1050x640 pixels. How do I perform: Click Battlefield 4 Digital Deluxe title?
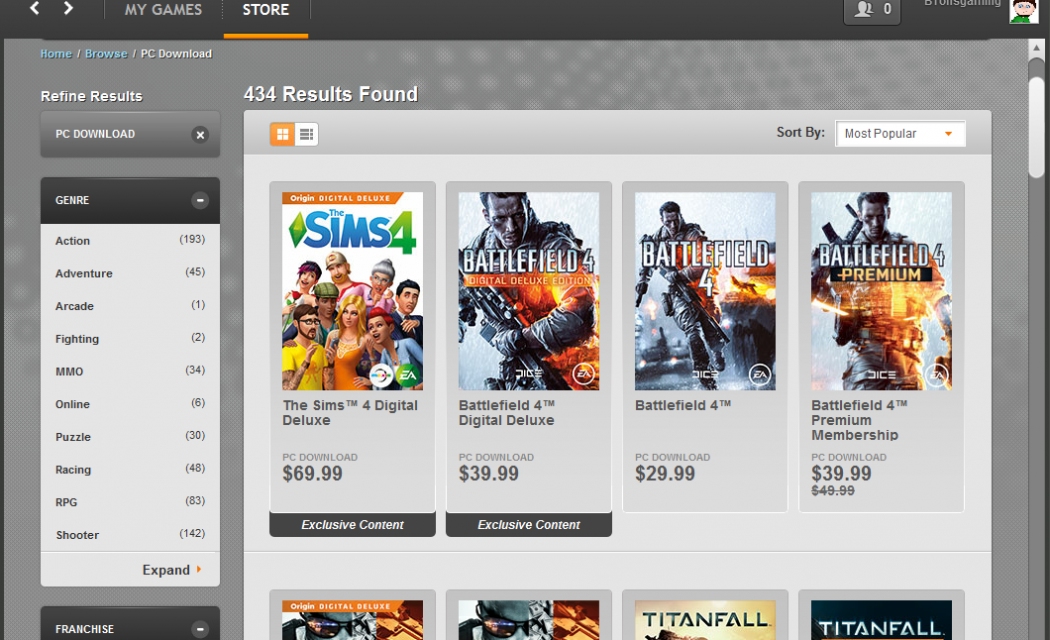point(507,413)
